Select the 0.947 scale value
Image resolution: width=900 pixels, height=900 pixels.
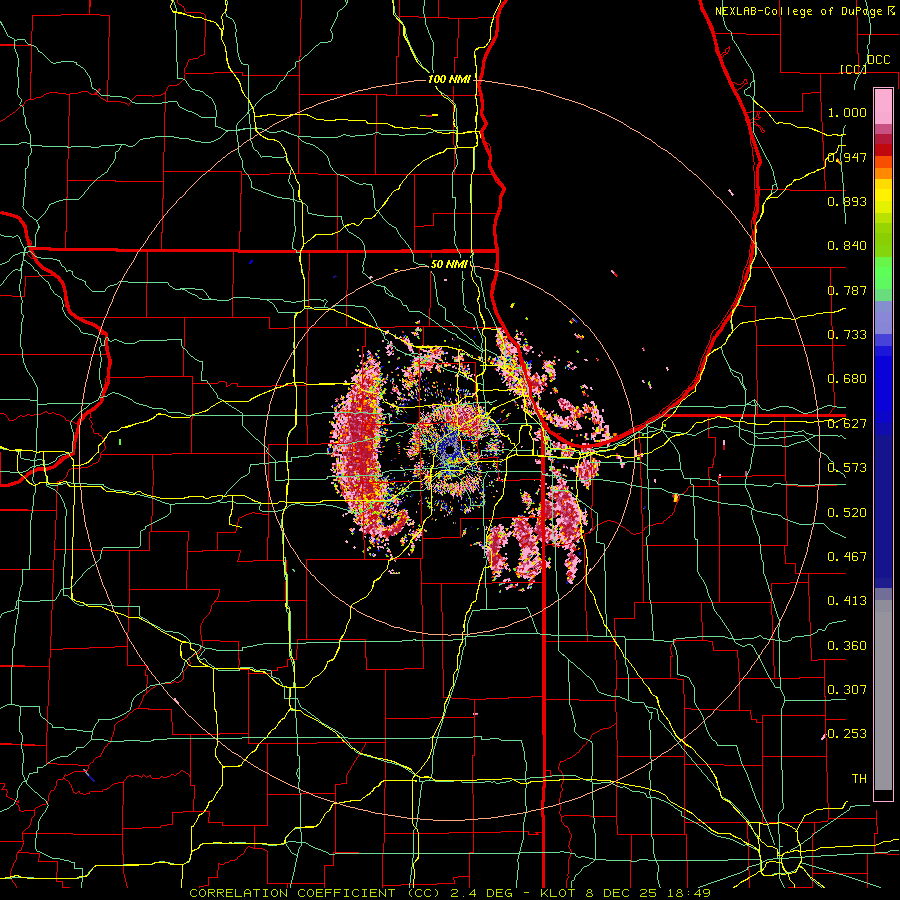pos(847,157)
